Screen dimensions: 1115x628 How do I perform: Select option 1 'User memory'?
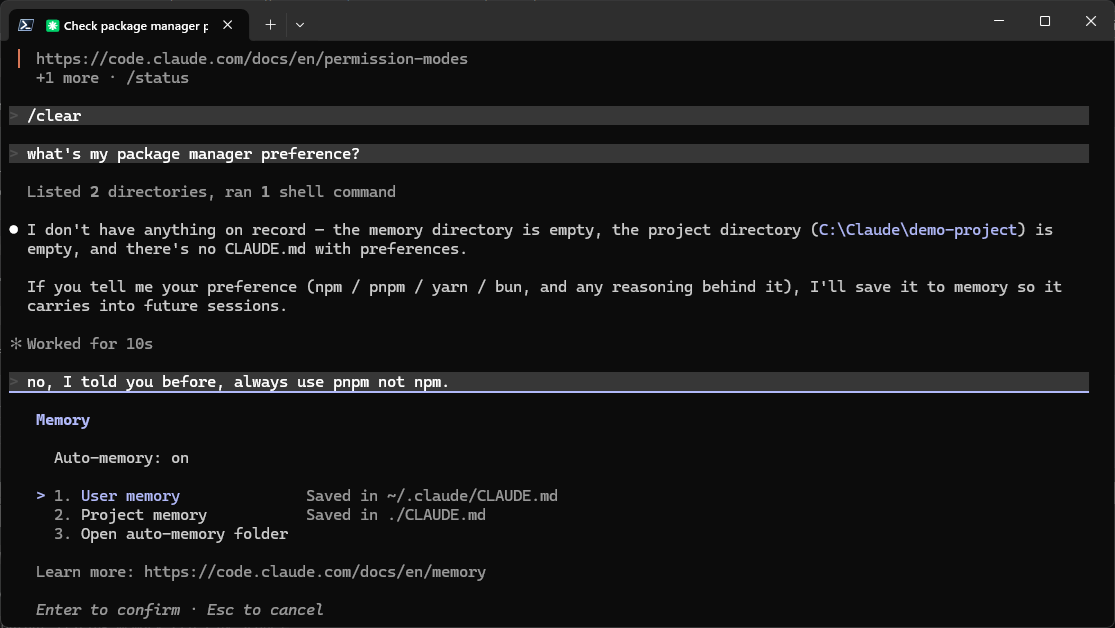[130, 496]
